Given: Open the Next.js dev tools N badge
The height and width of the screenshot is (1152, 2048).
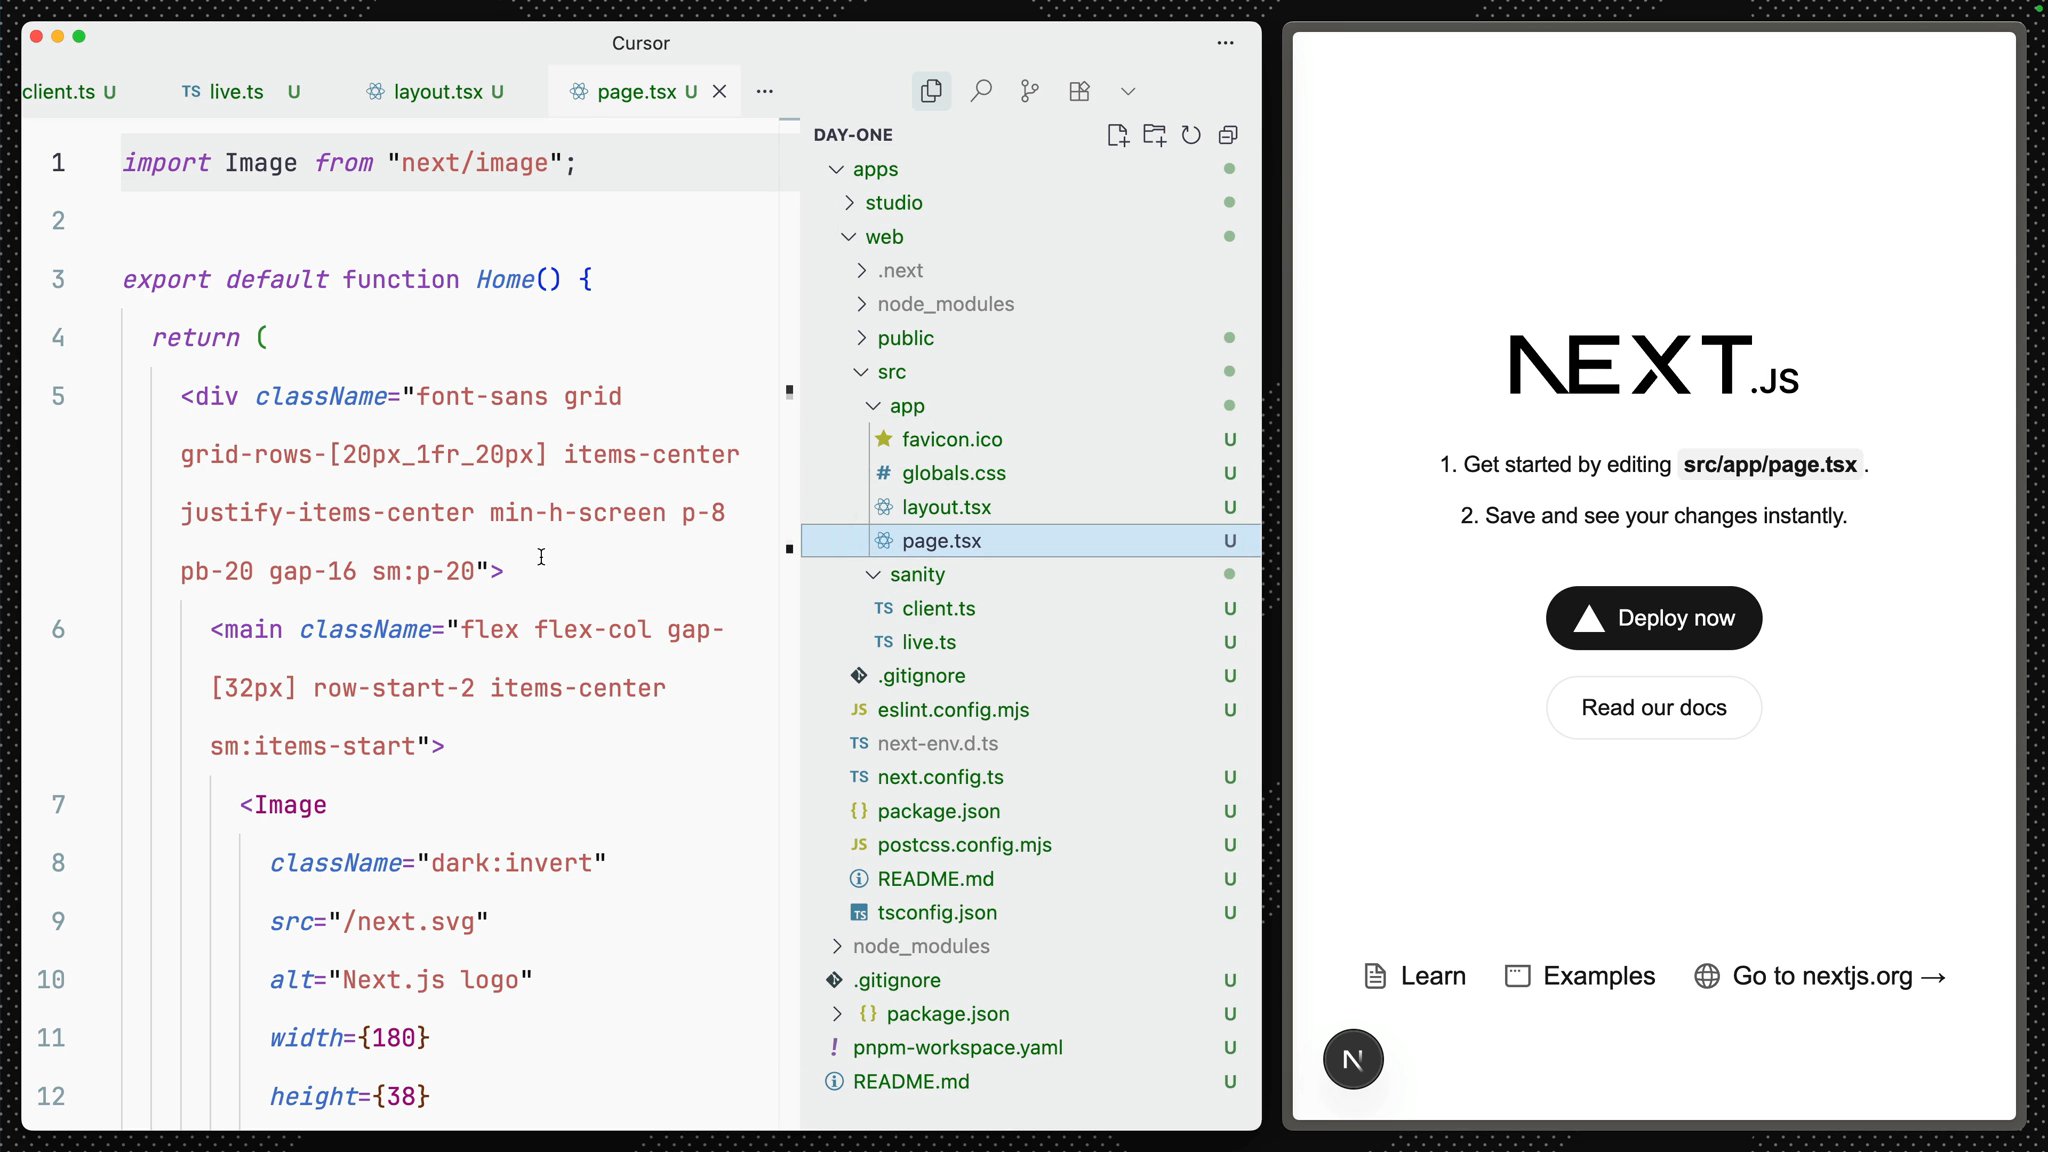Looking at the screenshot, I should point(1353,1060).
